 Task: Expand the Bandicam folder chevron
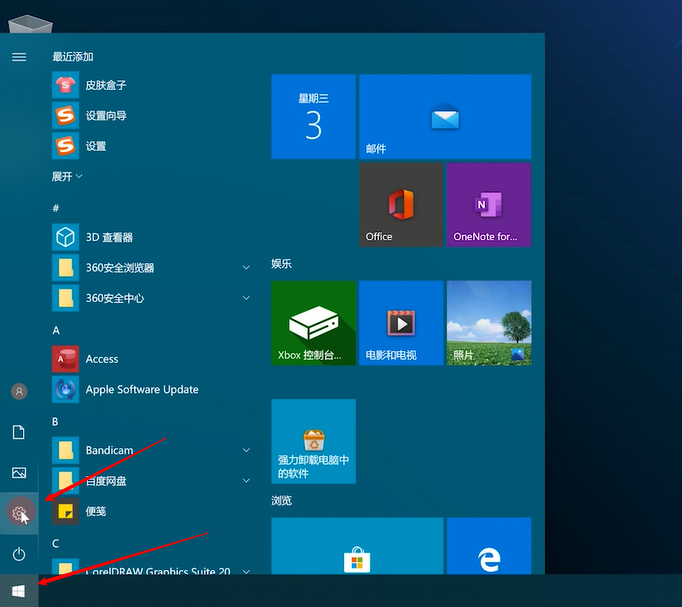tap(246, 450)
